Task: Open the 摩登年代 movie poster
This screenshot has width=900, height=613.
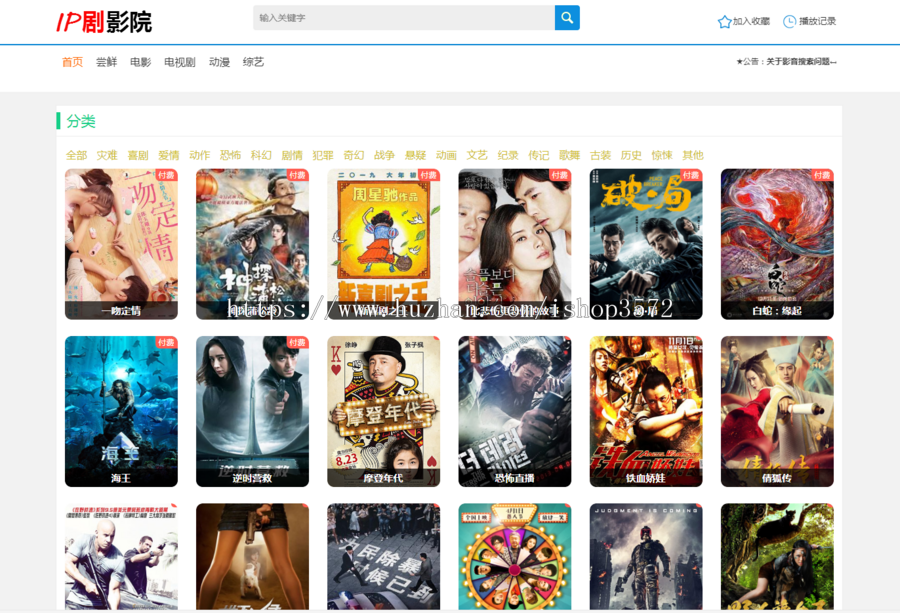Action: tap(383, 412)
